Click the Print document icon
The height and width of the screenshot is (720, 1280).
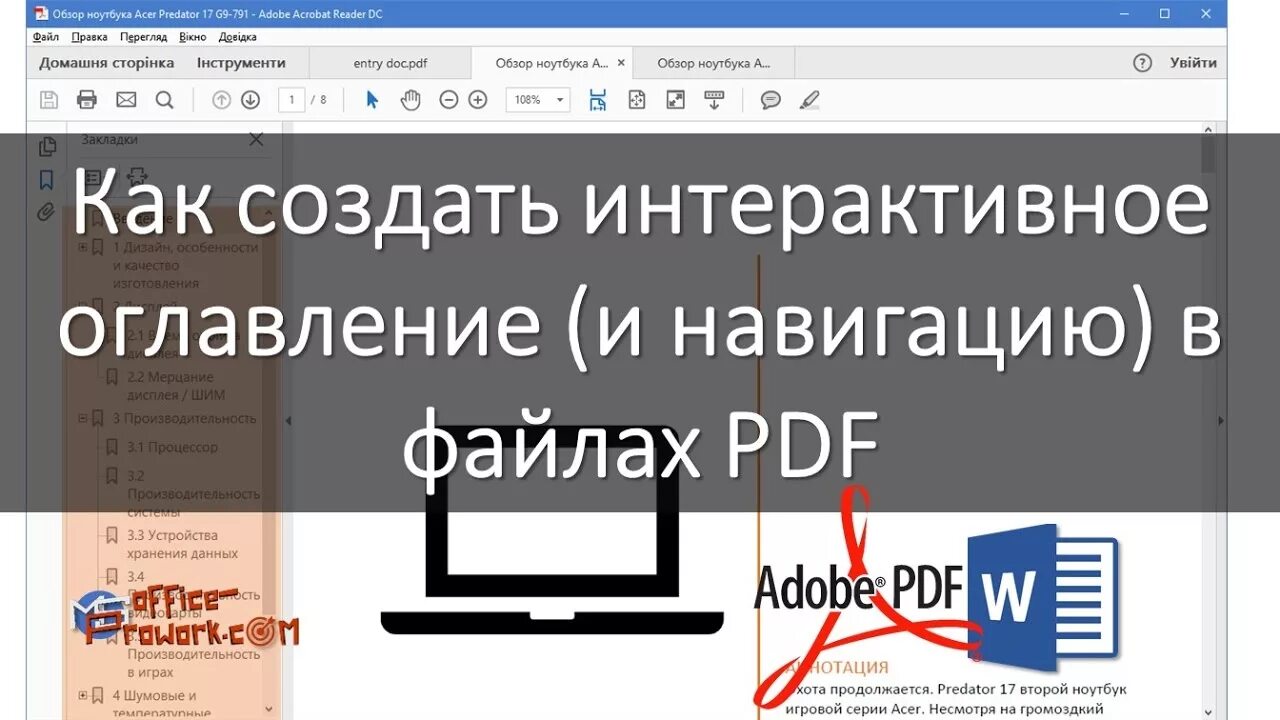(87, 99)
